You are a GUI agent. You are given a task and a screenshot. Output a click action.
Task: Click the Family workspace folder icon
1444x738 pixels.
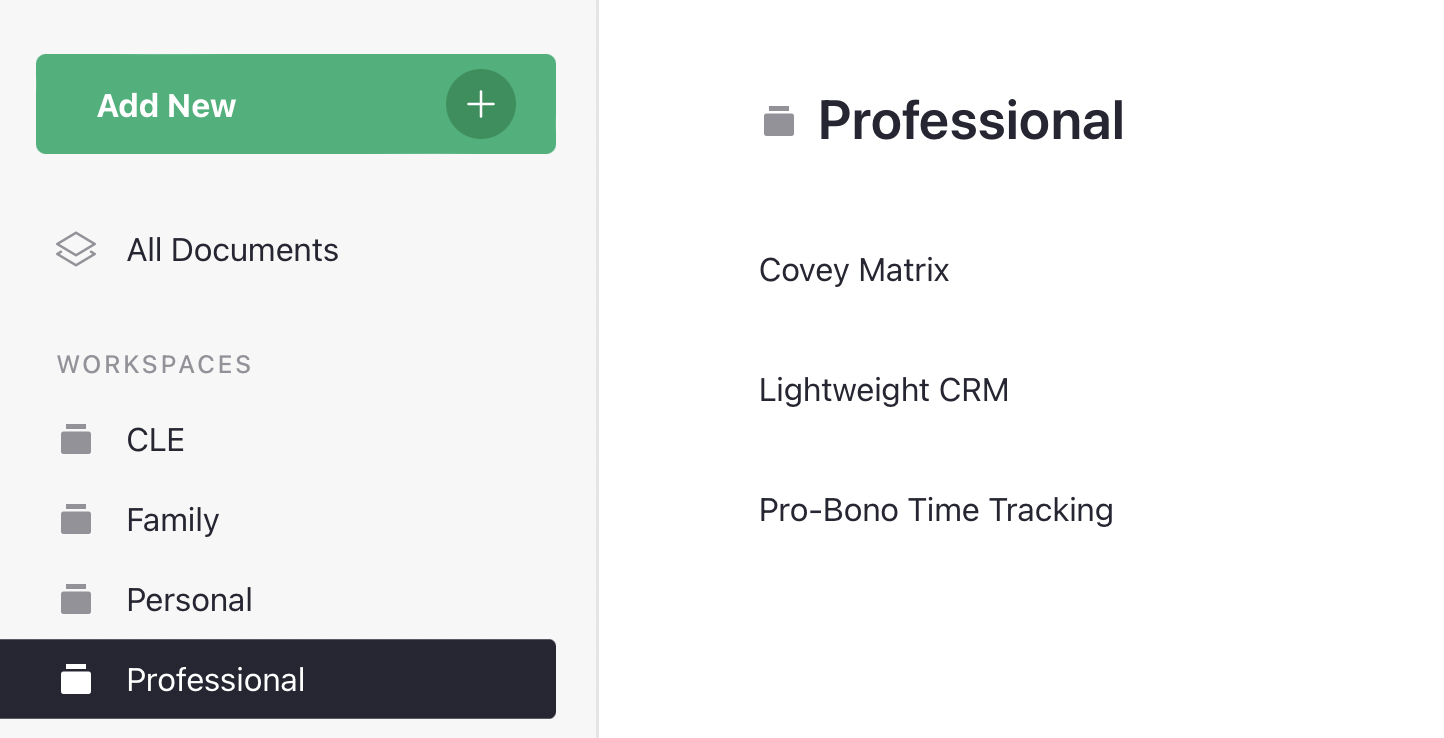[76, 519]
